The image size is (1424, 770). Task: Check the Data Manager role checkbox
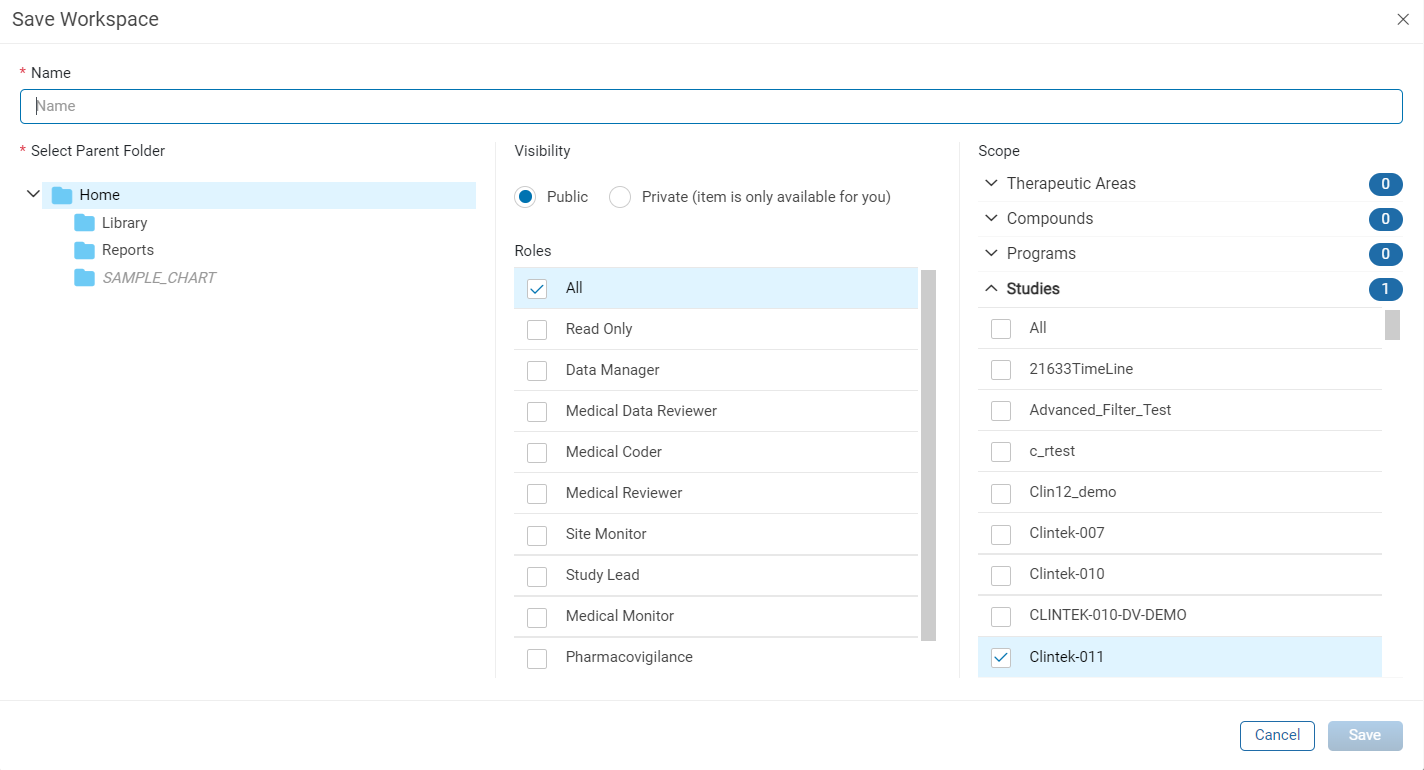point(537,370)
